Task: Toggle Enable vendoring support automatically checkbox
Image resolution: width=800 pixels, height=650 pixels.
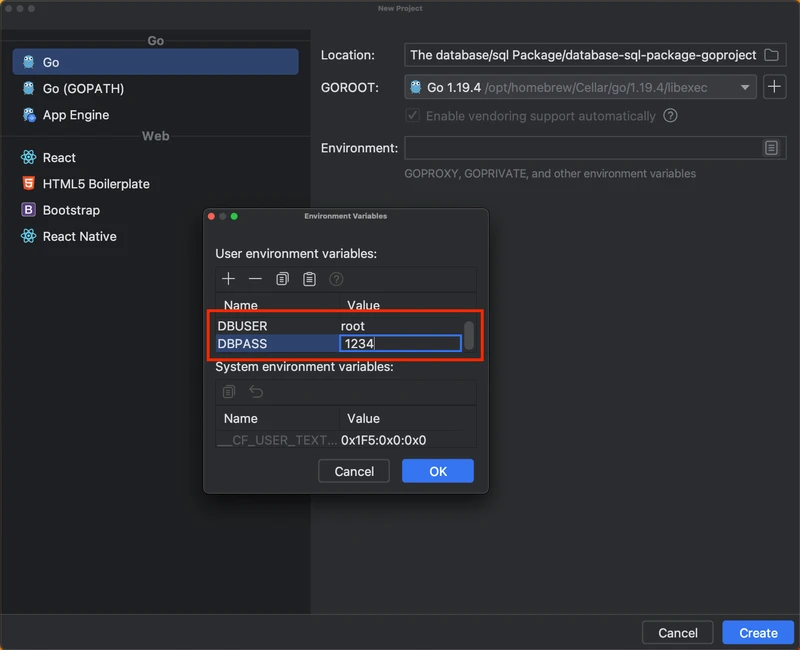Action: point(412,116)
